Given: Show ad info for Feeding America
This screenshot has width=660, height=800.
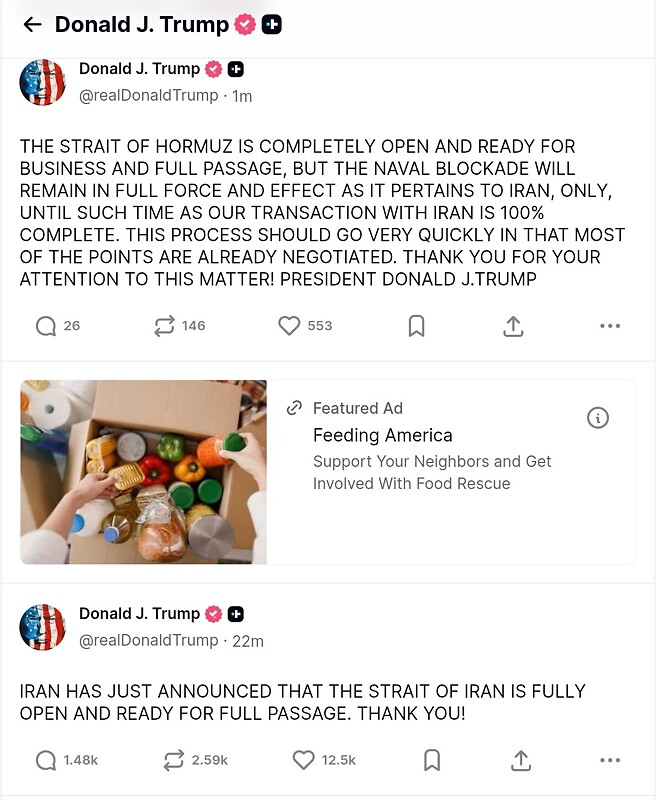Looking at the screenshot, I should (598, 418).
